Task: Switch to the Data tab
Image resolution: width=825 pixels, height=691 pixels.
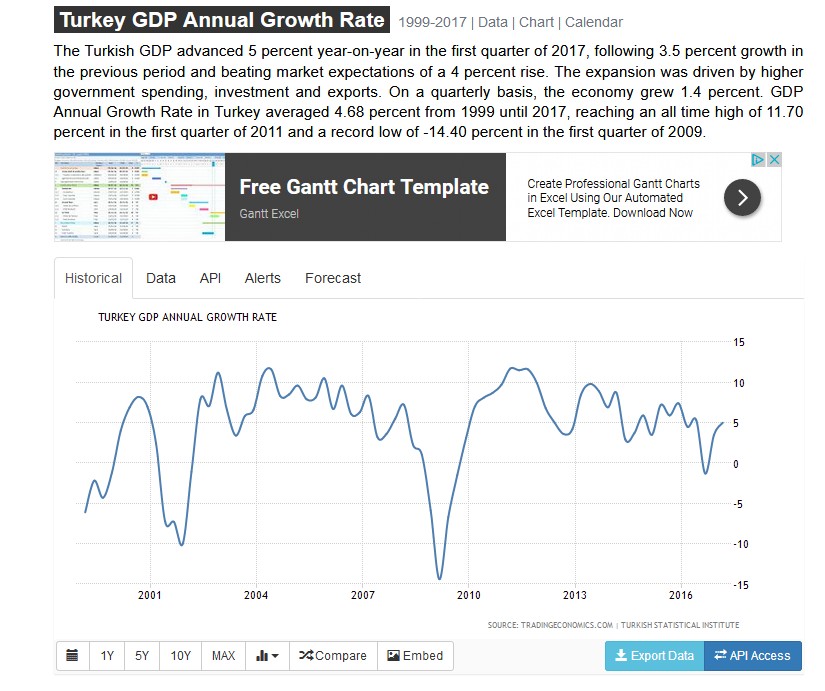Action: (x=161, y=278)
